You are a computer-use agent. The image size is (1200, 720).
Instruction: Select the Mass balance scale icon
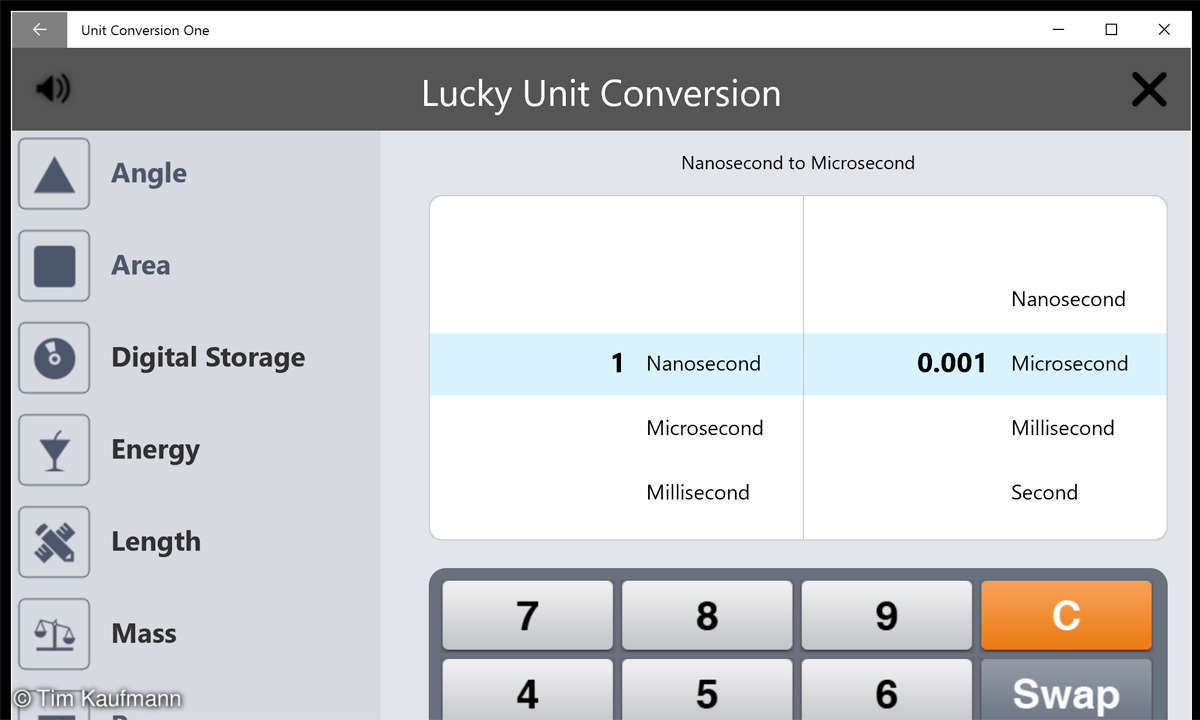(x=54, y=634)
